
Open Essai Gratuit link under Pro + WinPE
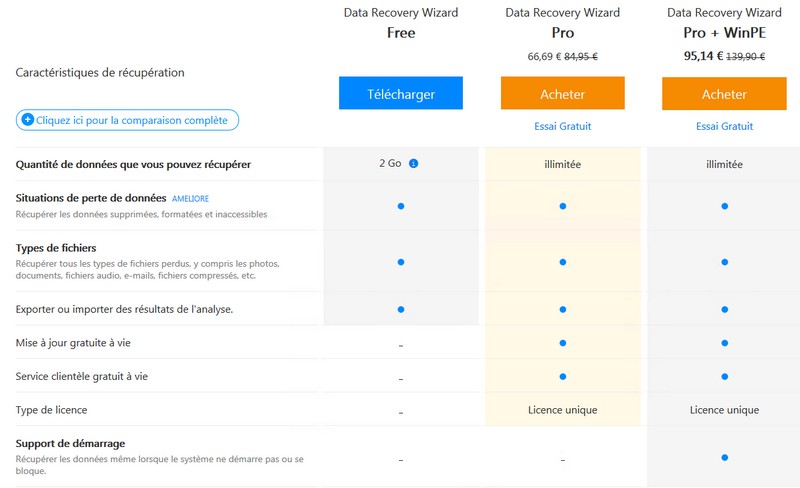pyautogui.click(x=724, y=127)
